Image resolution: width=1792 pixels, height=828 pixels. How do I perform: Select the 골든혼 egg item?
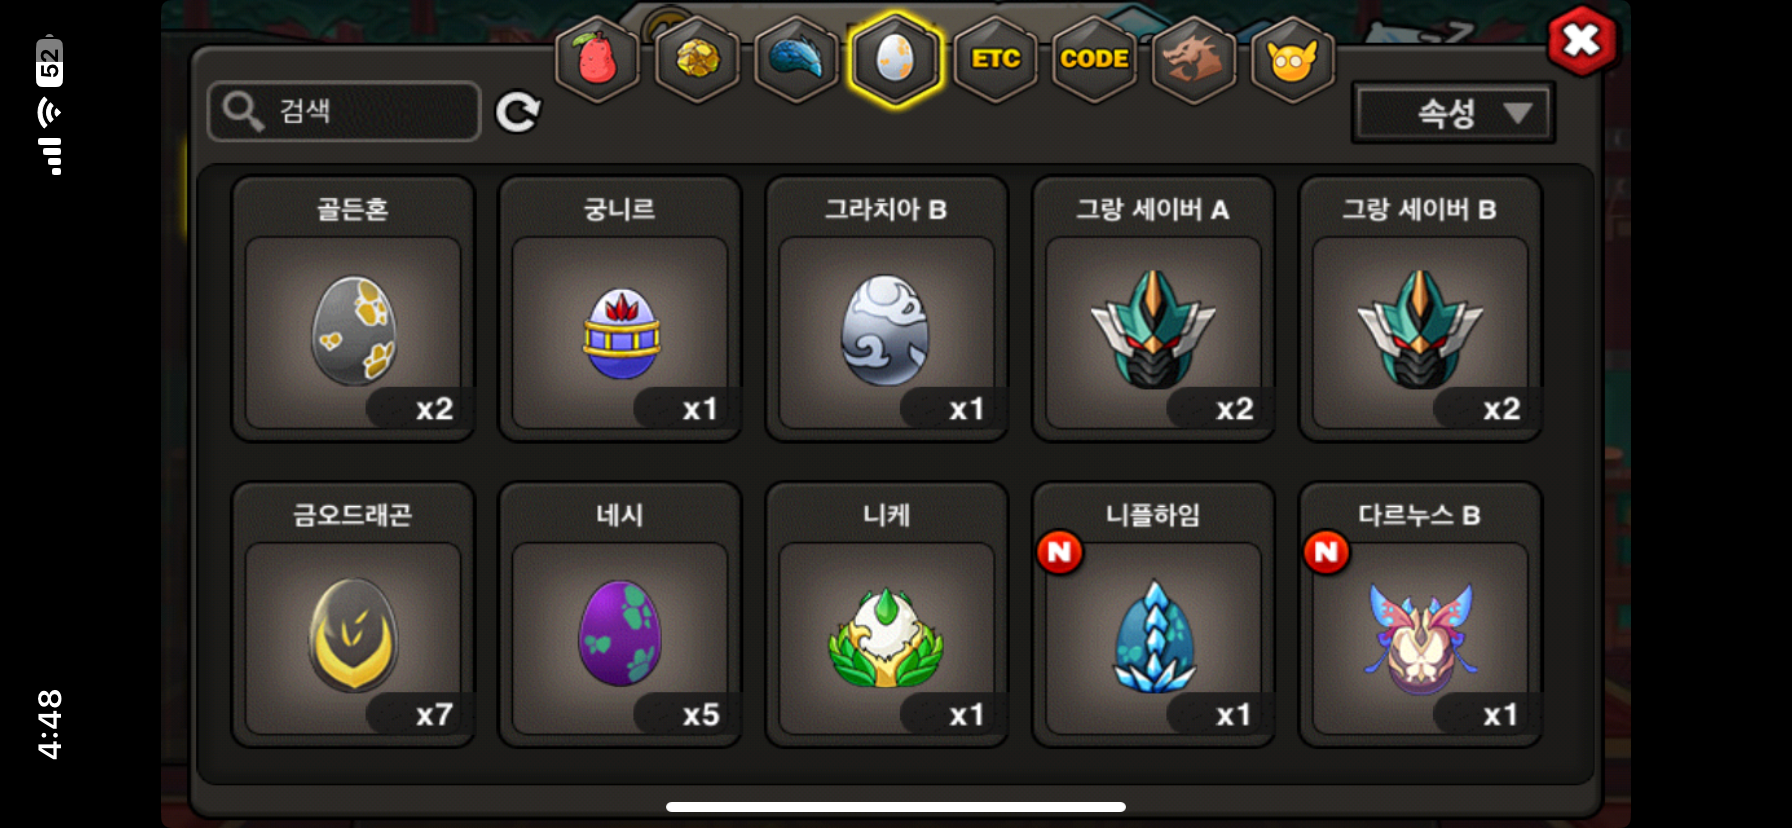click(x=353, y=309)
